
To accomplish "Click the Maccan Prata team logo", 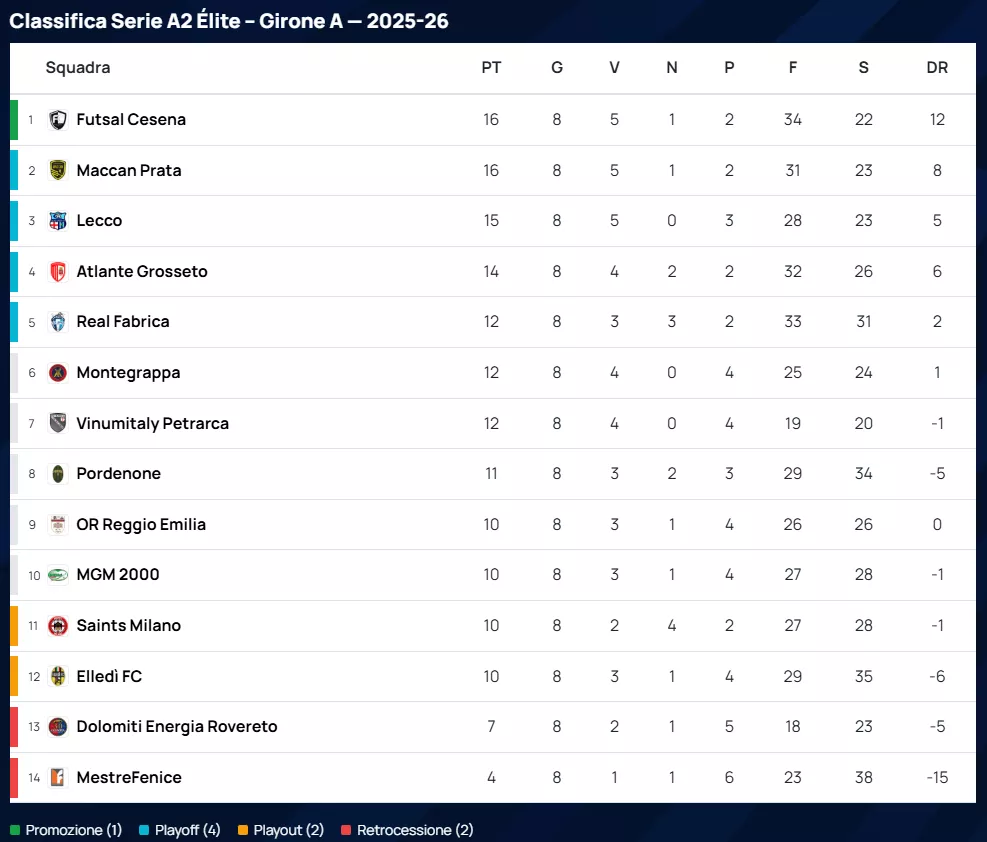I will (58, 170).
